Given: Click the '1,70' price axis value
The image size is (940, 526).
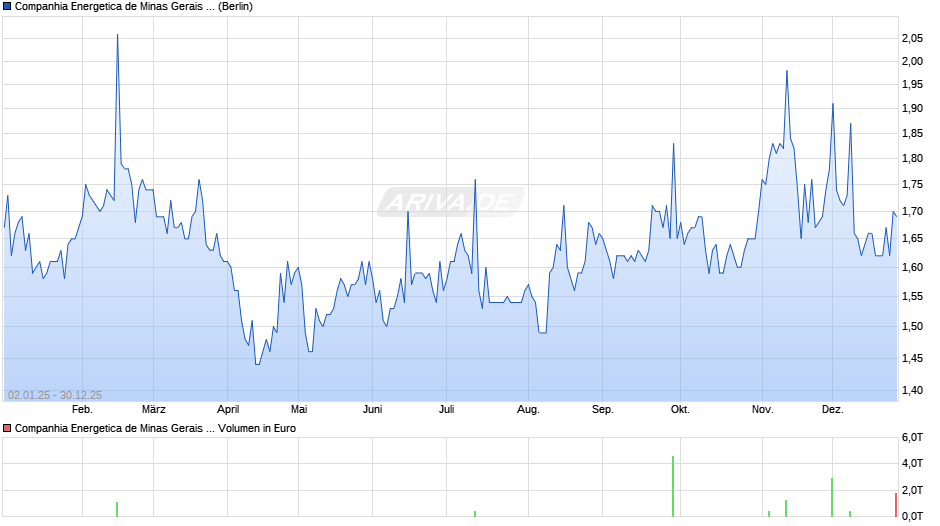Looking at the screenshot, I should coord(912,211).
